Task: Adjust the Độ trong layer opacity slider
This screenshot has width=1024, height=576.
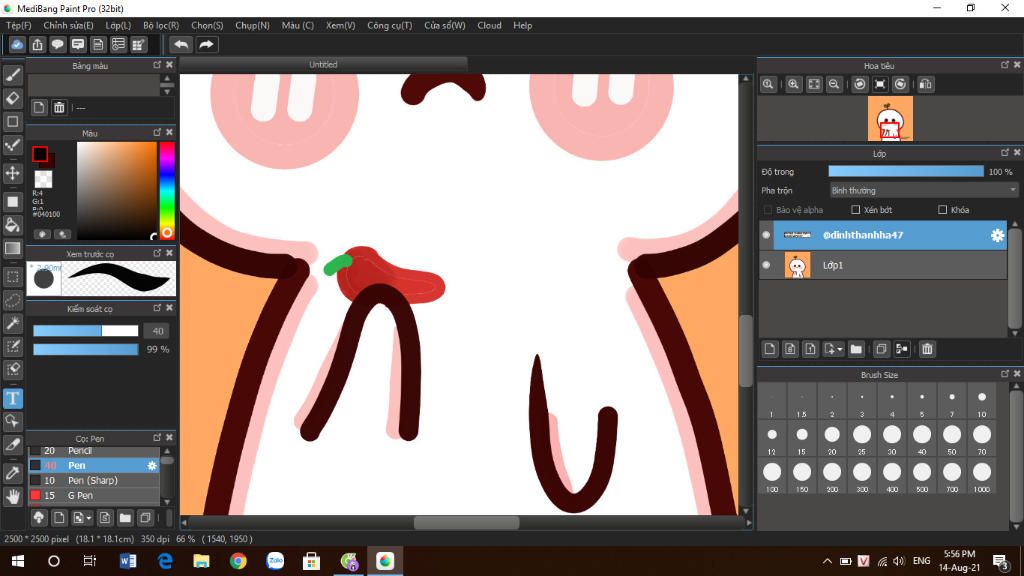Action: point(906,171)
